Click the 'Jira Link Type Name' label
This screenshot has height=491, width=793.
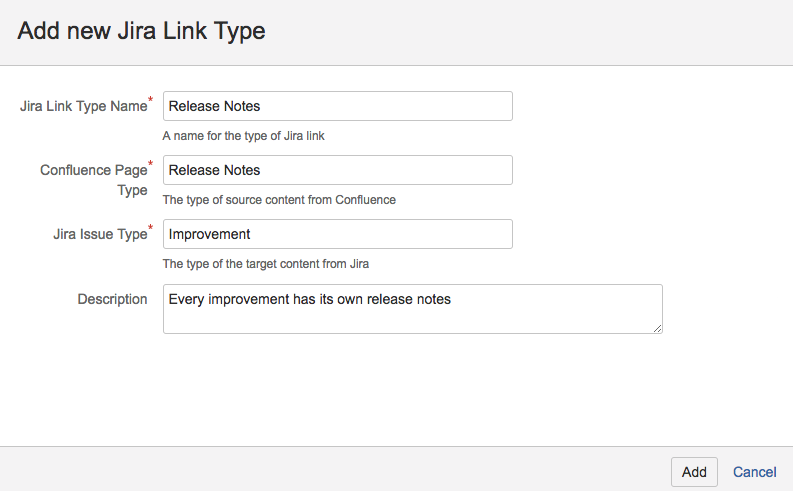(x=83, y=106)
